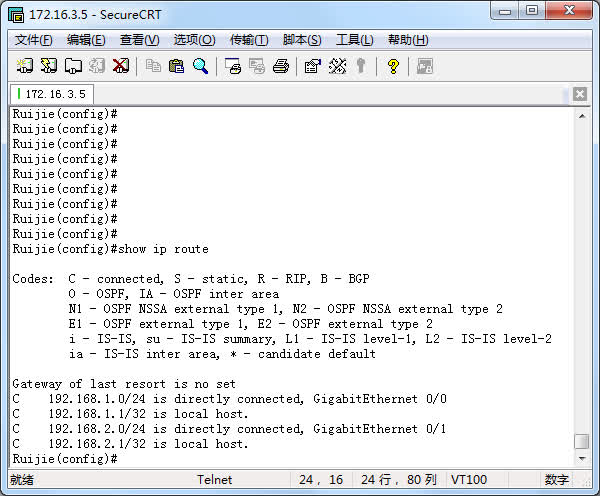
Task: Click the Print toolbar icon
Action: (x=281, y=66)
